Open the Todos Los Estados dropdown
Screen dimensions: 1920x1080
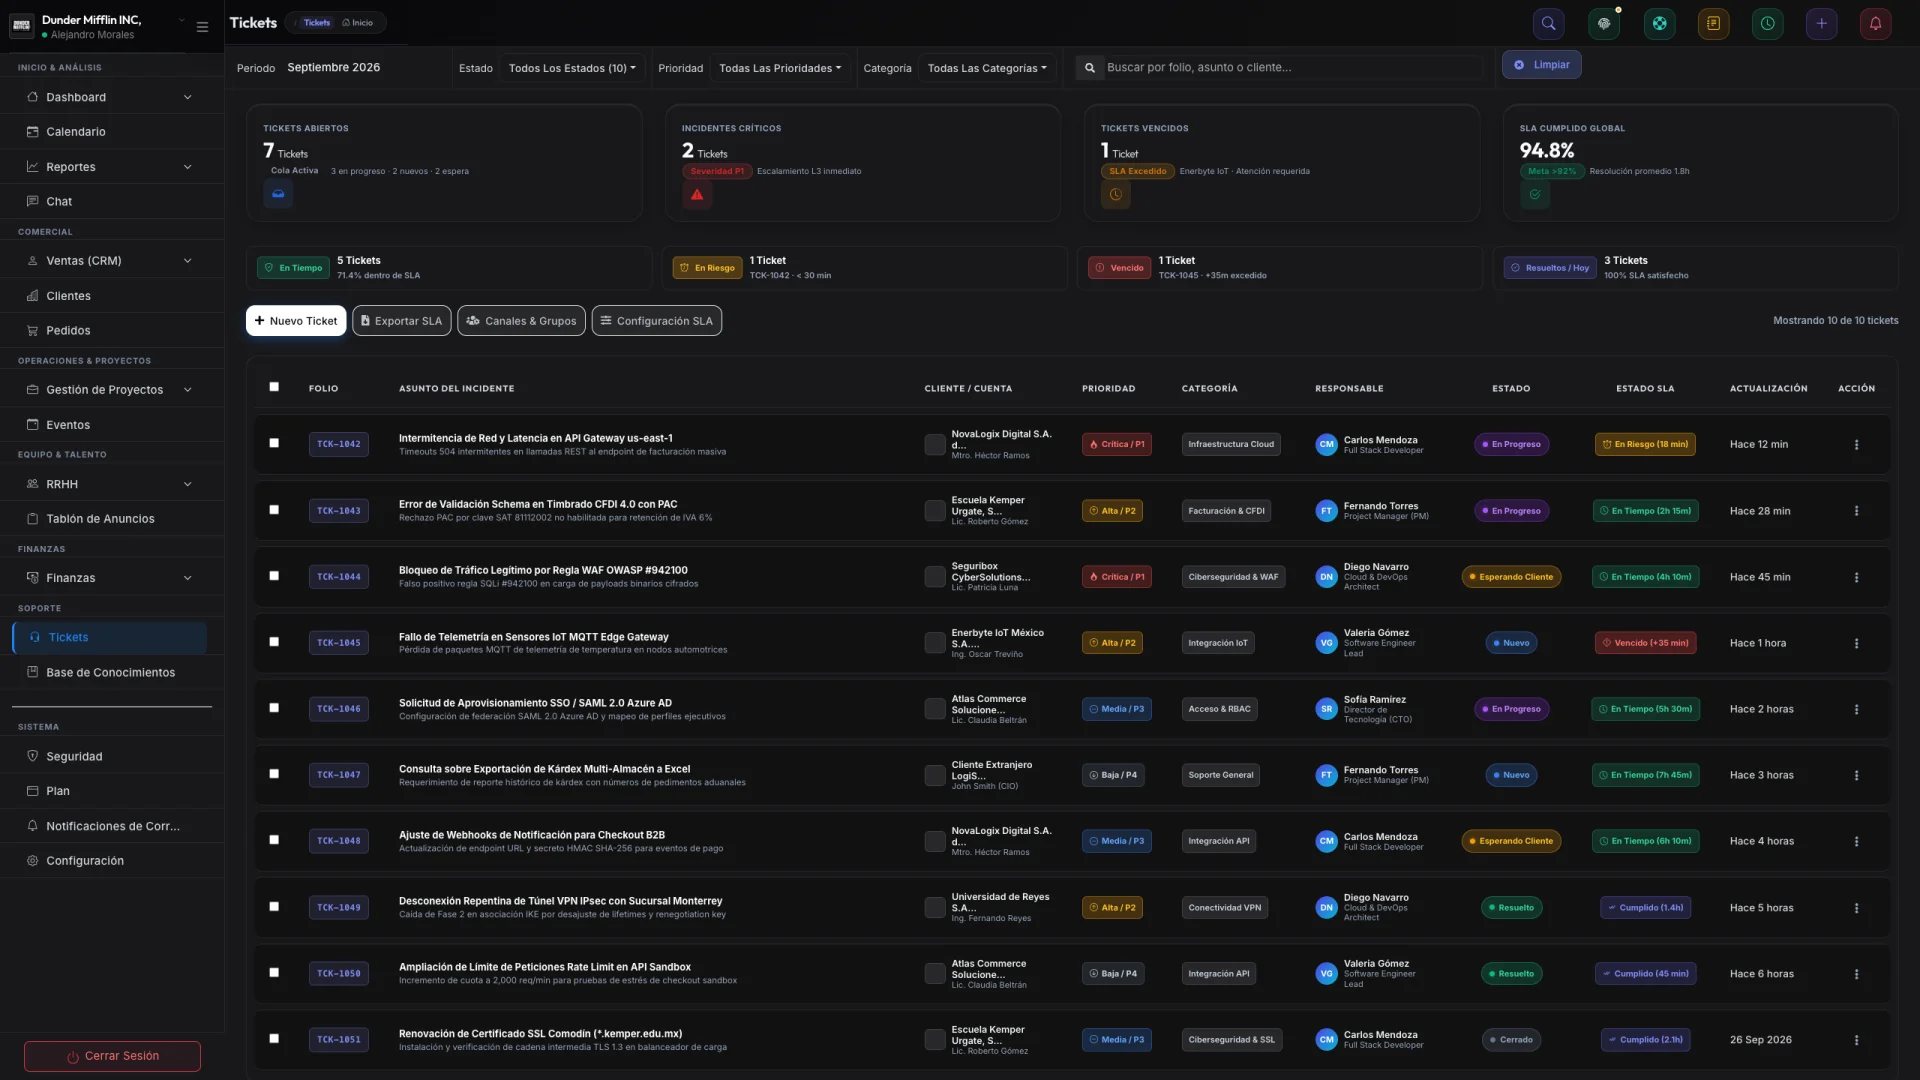click(x=572, y=68)
